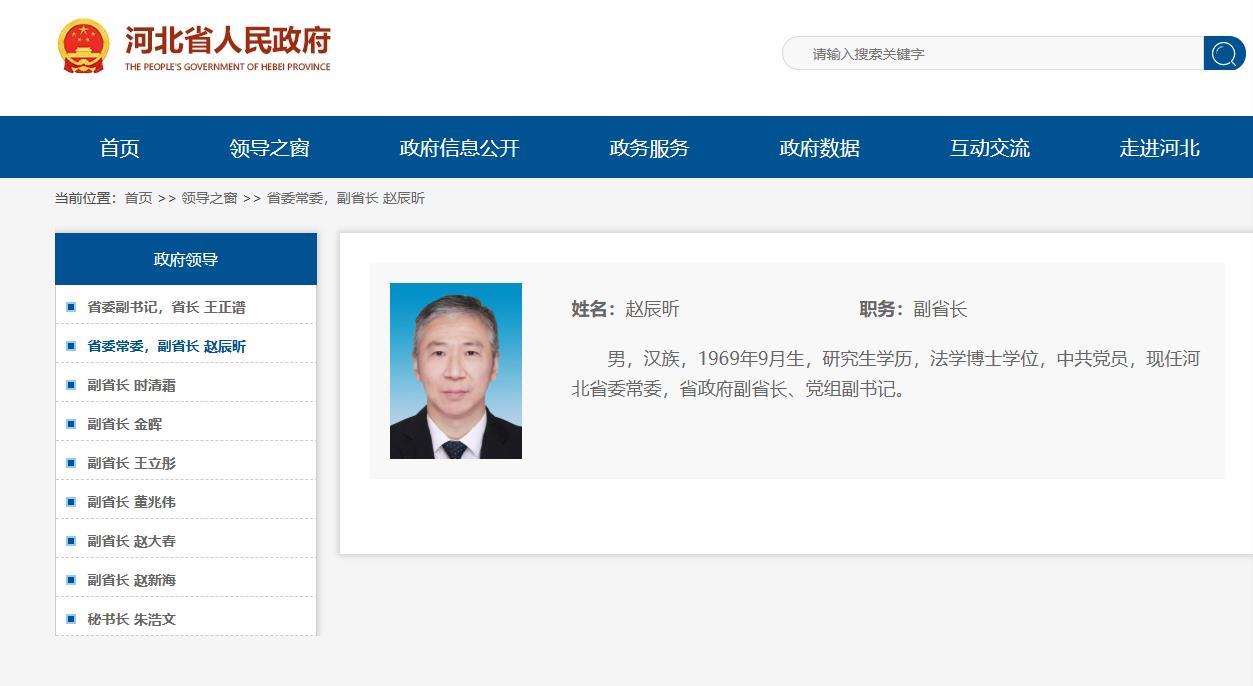Image resolution: width=1253 pixels, height=686 pixels.
Task: Click the square marker beside 副省长 王立彤
Action: (x=70, y=460)
